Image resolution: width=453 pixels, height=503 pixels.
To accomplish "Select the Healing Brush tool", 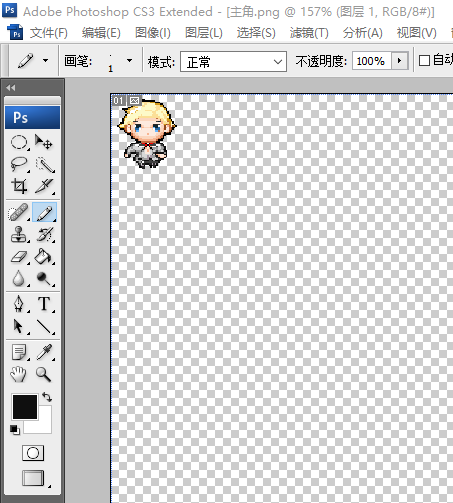I will (x=19, y=212).
